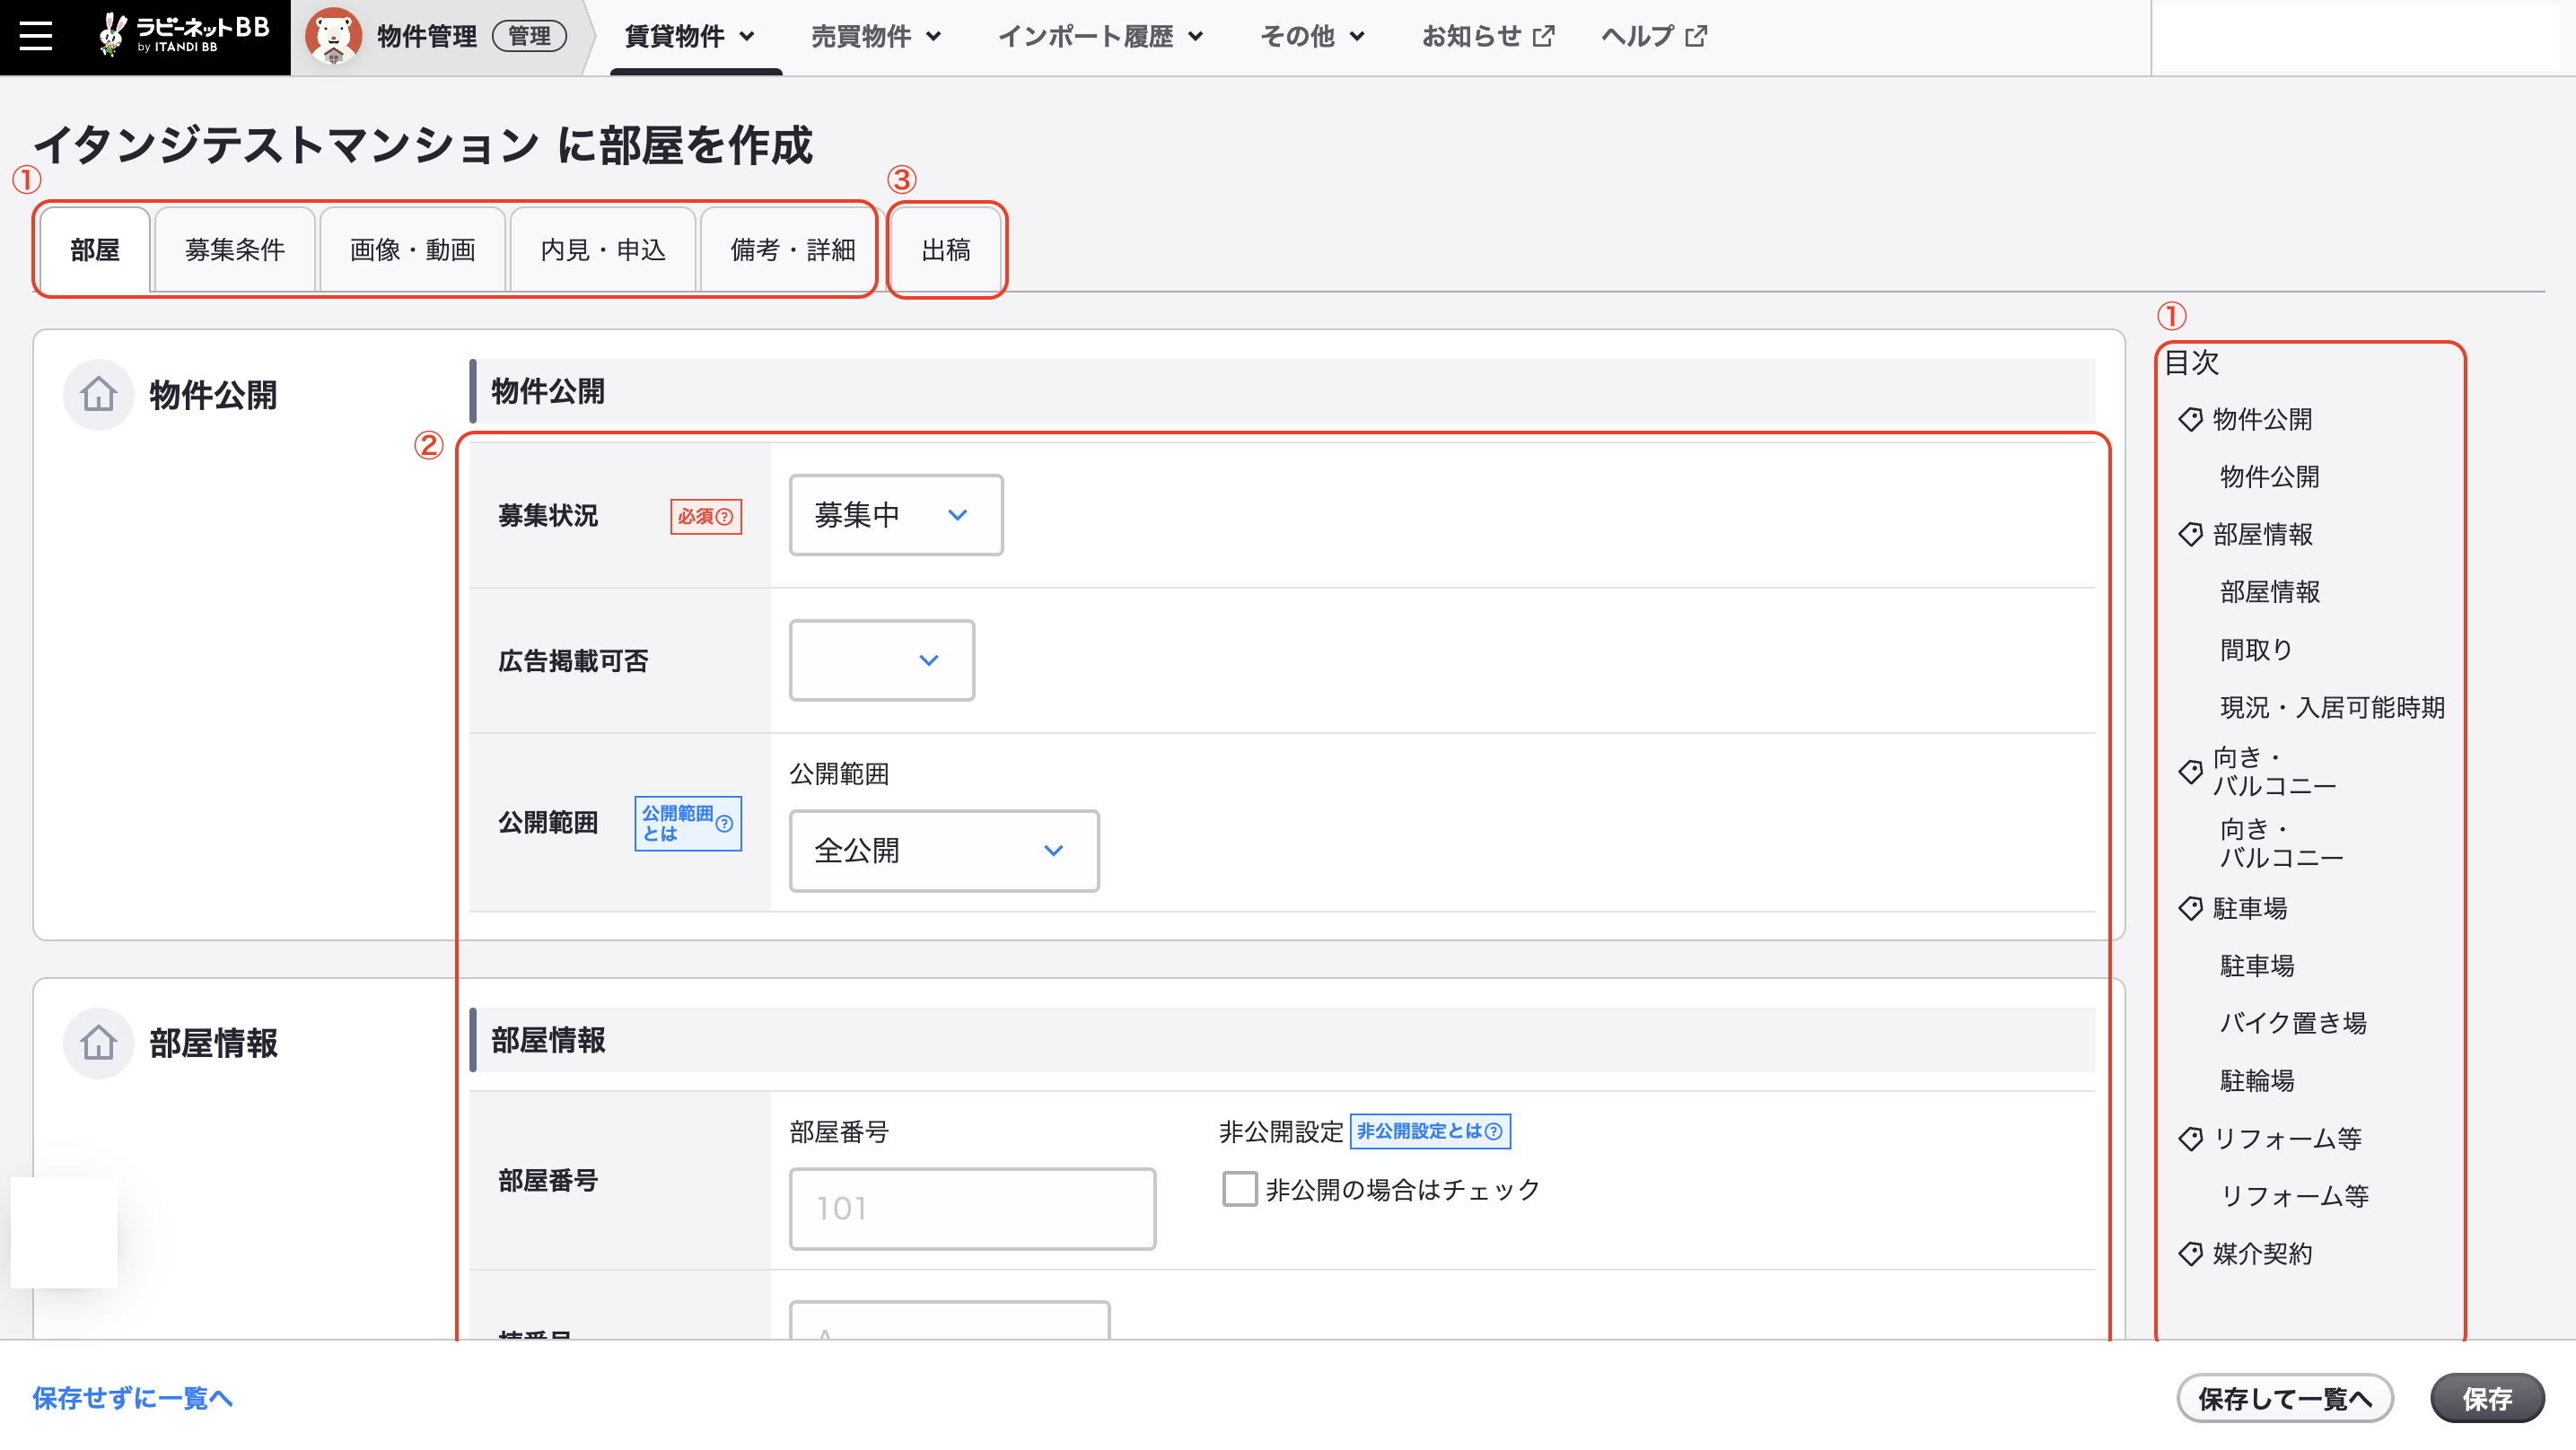2576x1450 pixels.
Task: Focus the partially visible 棟番号 input
Action: click(949, 1320)
